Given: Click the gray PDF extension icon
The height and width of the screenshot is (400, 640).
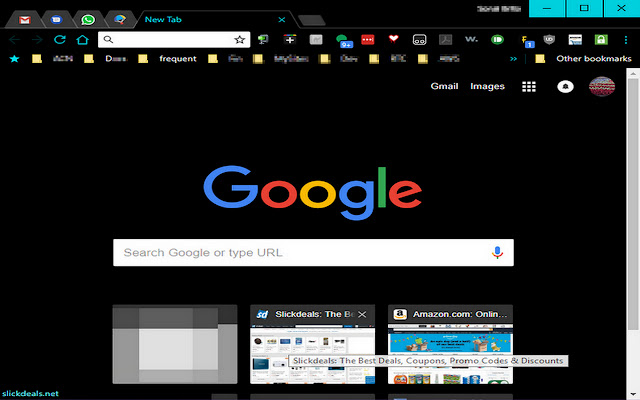Looking at the screenshot, I should point(445,40).
